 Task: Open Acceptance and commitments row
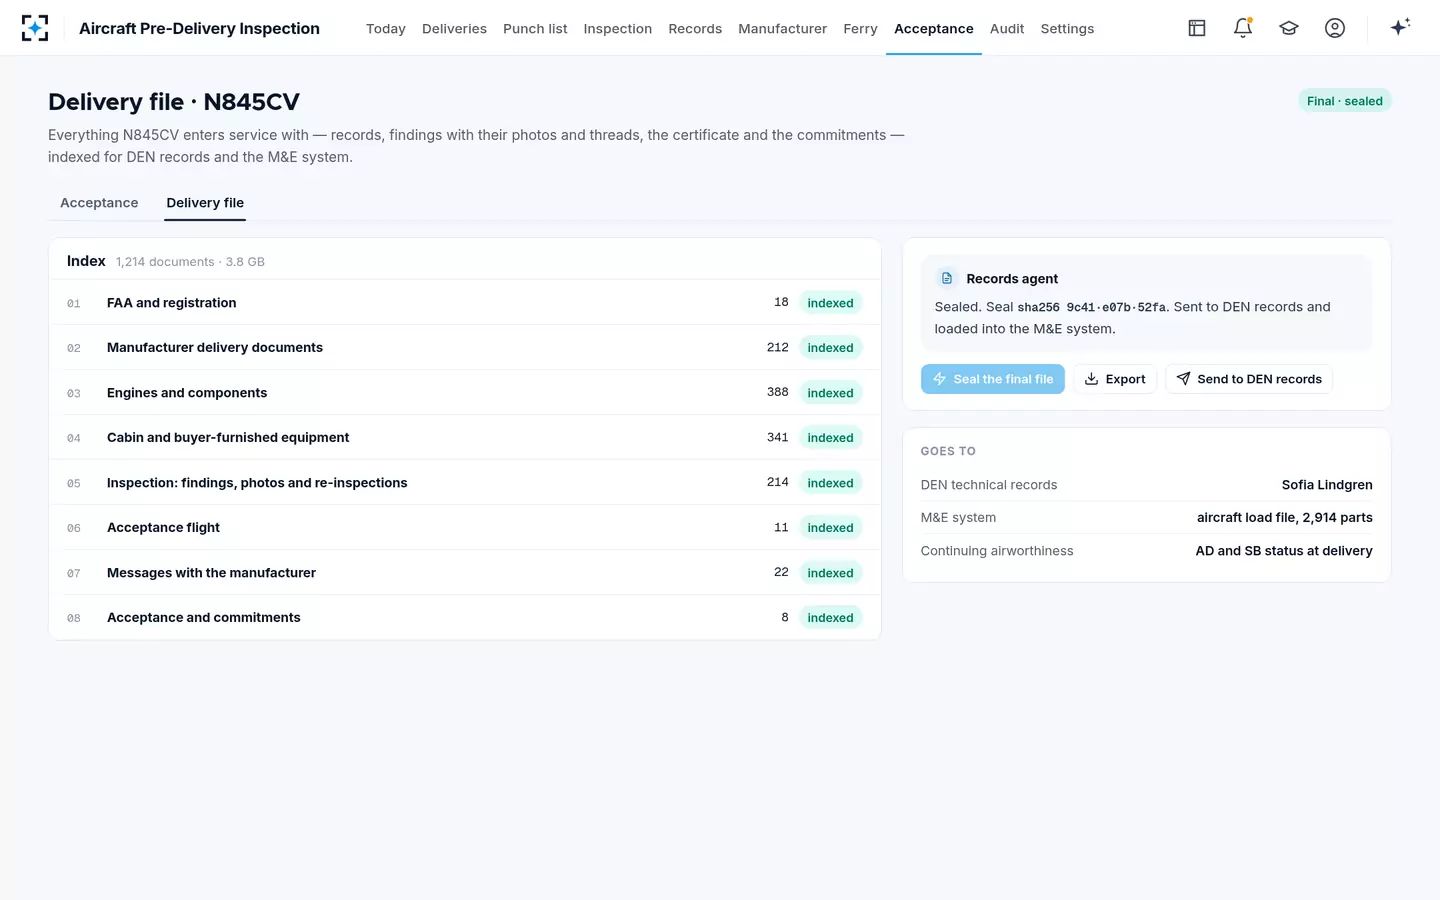point(465,618)
